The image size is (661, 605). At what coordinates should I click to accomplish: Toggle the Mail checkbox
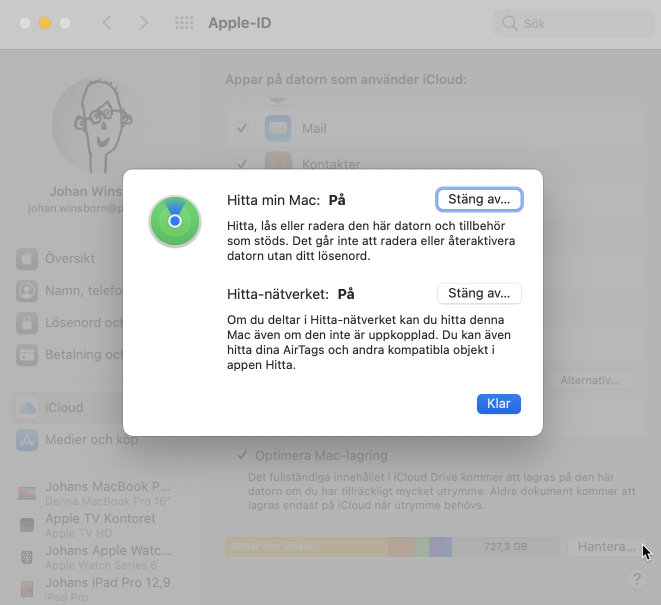[x=242, y=128]
